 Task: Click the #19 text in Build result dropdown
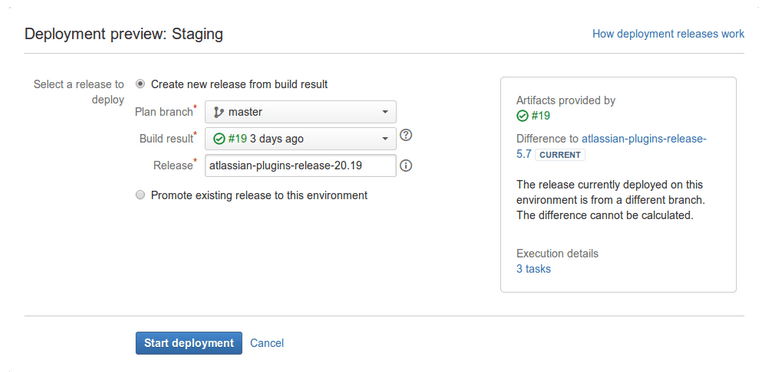pyautogui.click(x=237, y=139)
